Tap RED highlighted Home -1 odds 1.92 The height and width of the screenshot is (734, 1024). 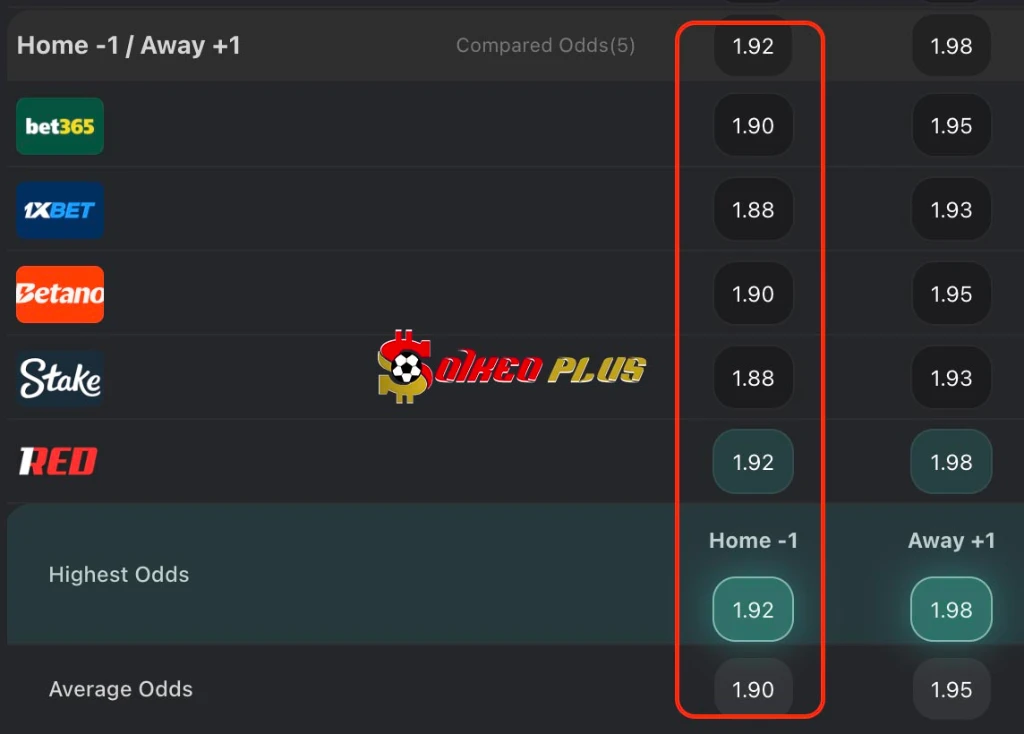tap(753, 462)
